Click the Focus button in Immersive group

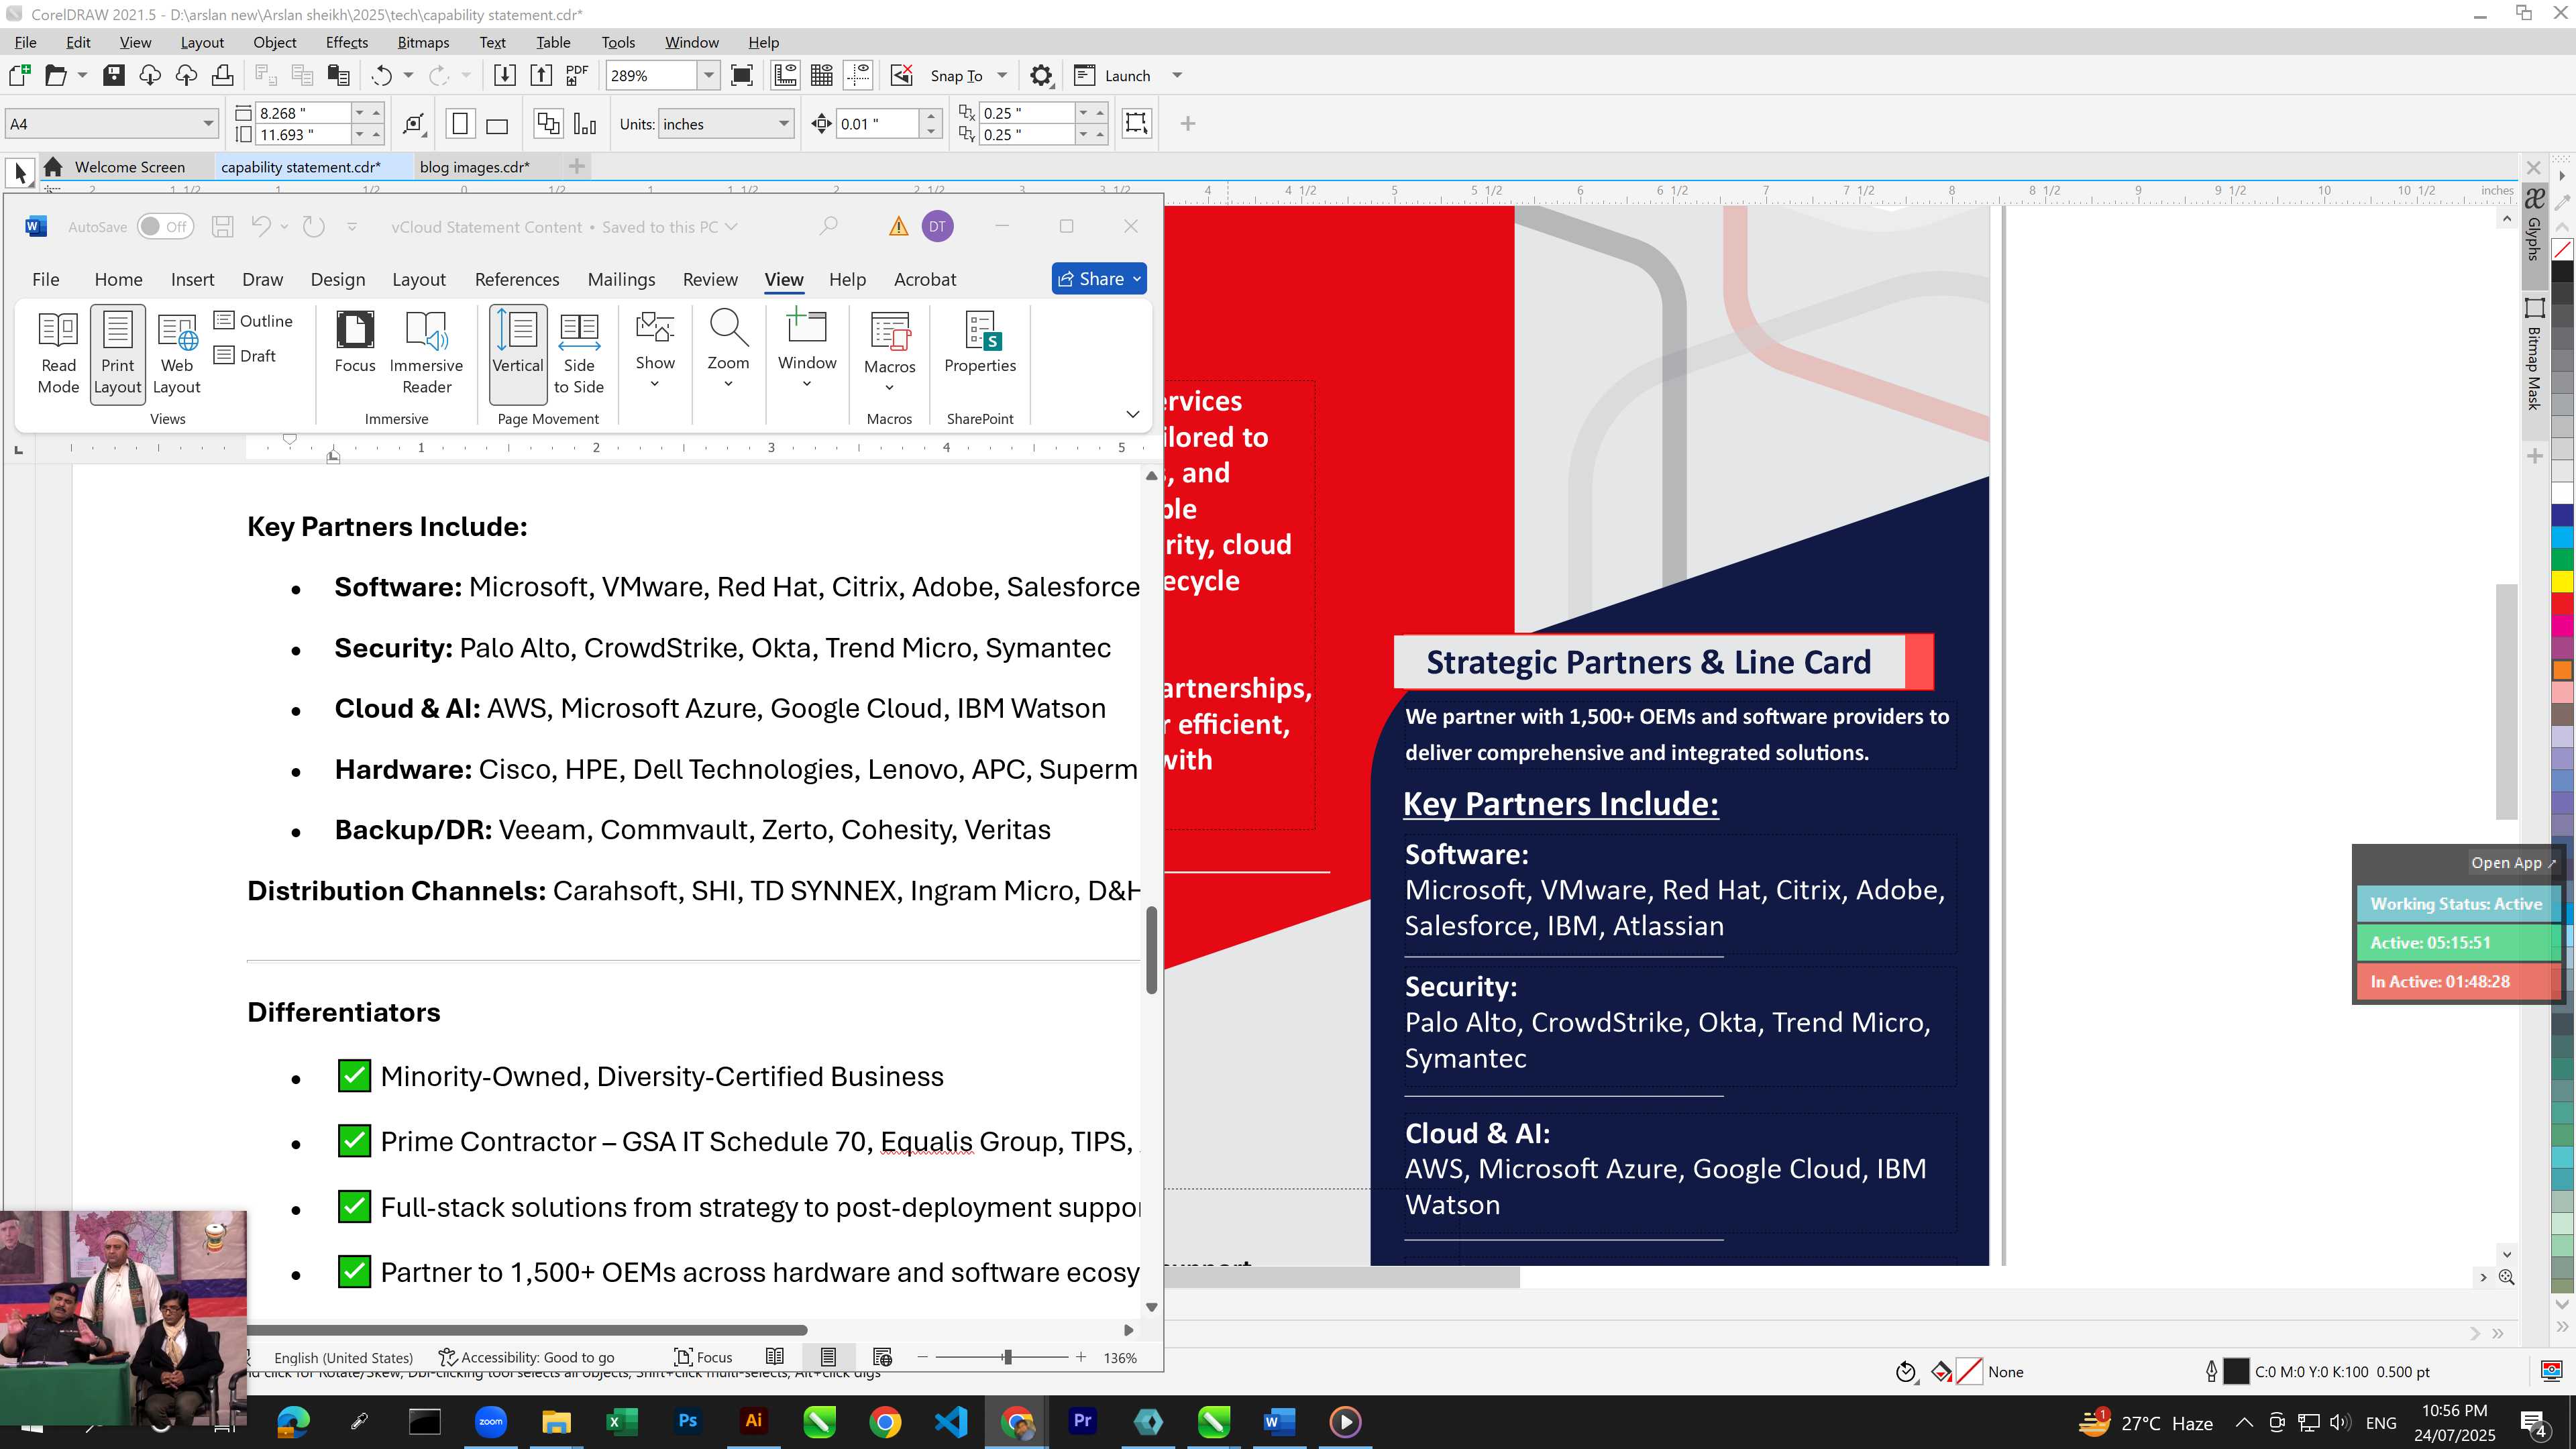click(355, 343)
